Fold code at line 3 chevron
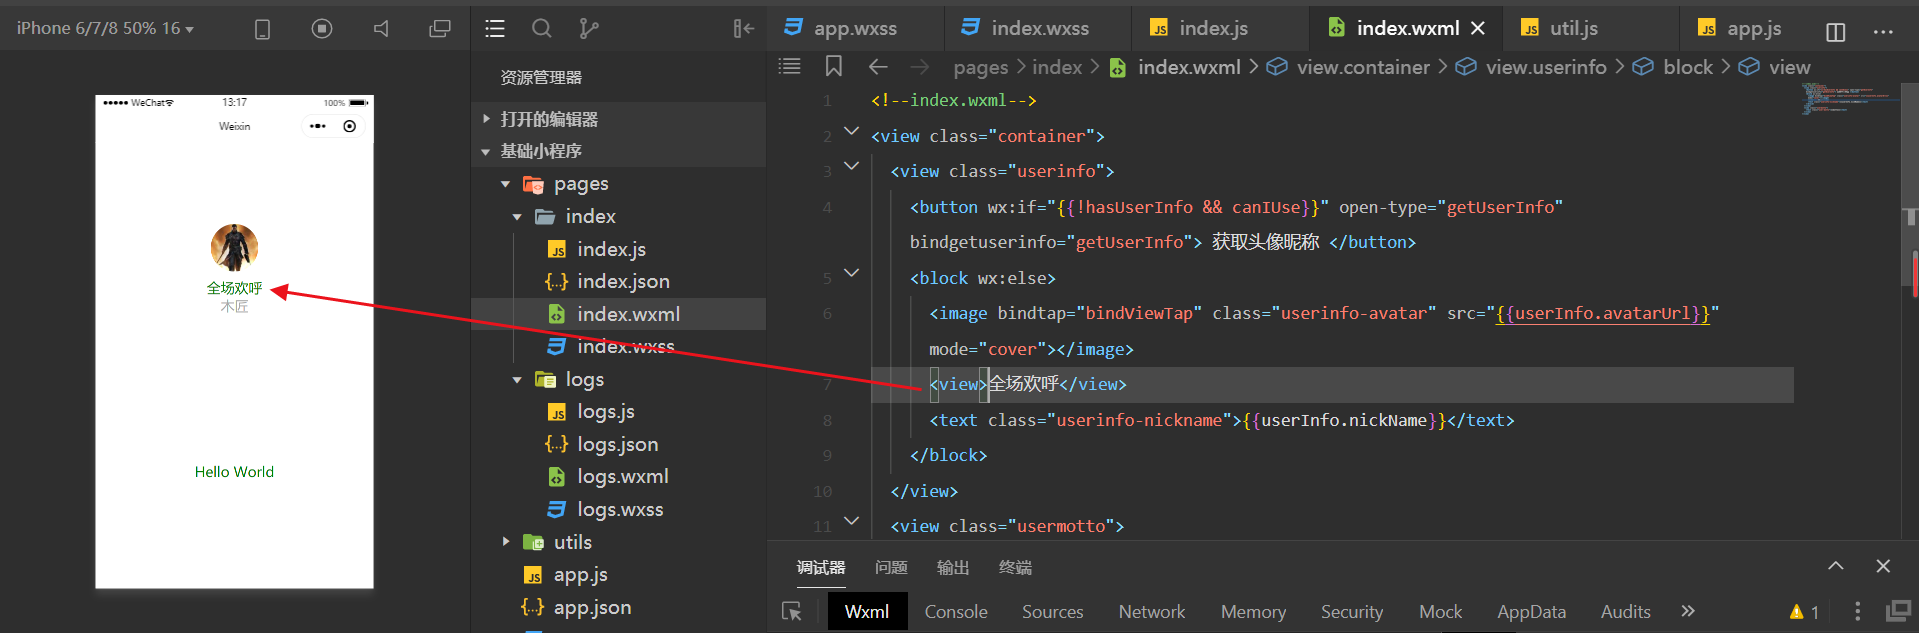Screen dimensions: 1919x633 (852, 166)
